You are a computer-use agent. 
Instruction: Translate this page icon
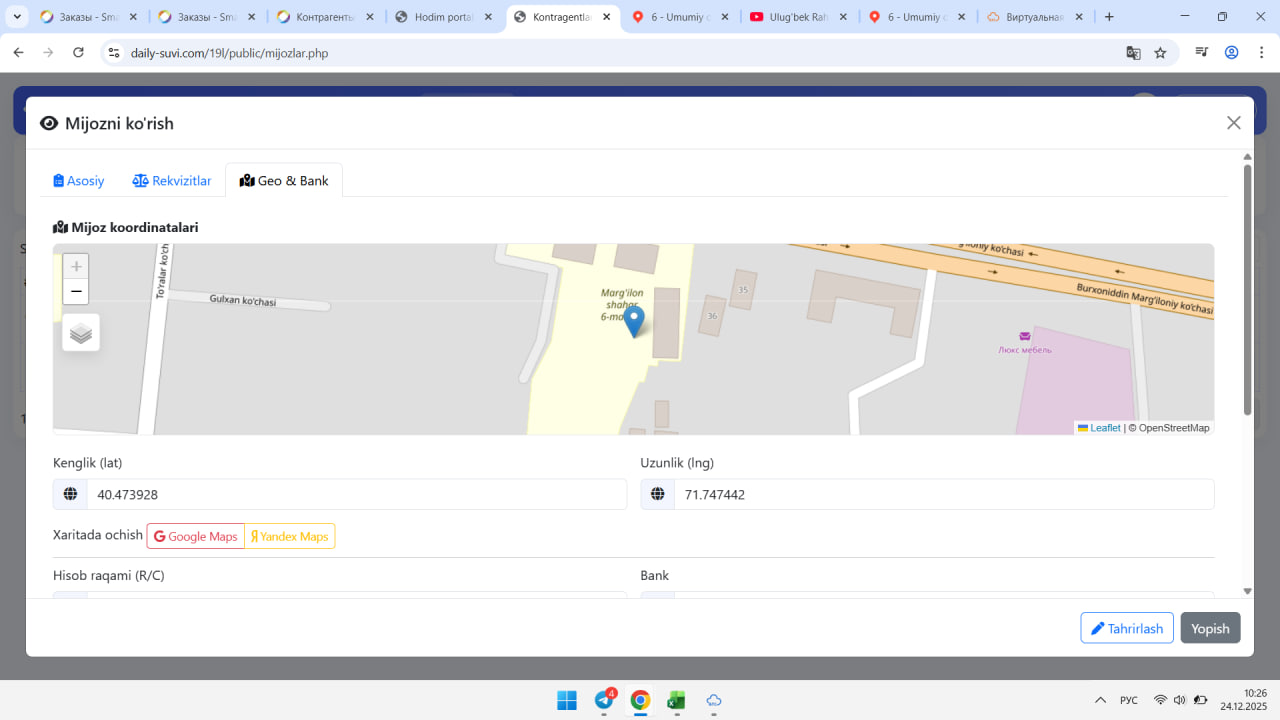[1133, 53]
